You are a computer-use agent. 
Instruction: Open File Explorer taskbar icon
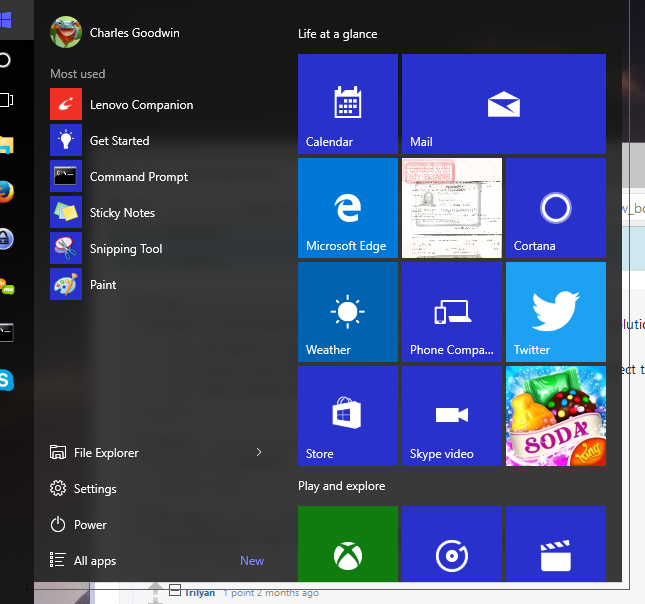(6, 145)
